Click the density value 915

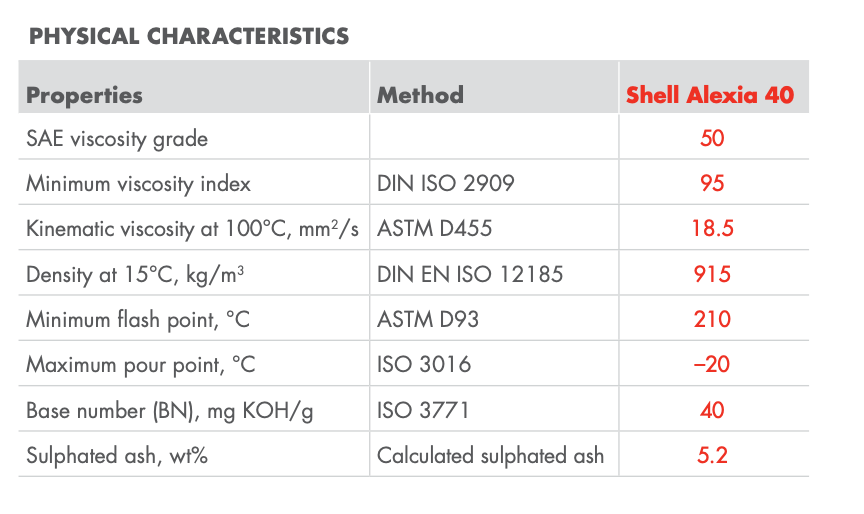[712, 275]
